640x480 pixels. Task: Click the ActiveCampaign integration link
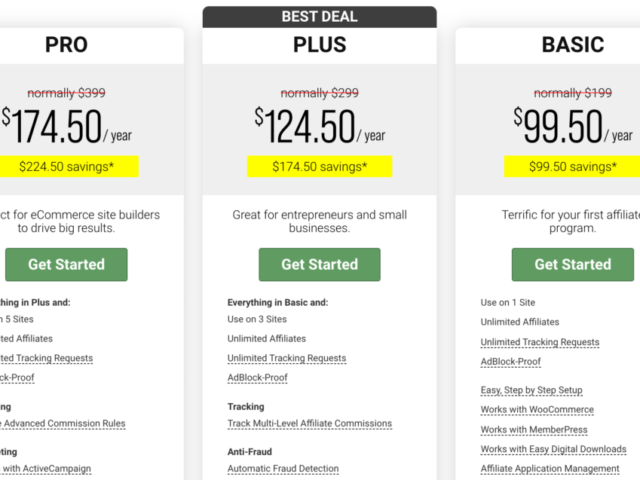(50, 469)
